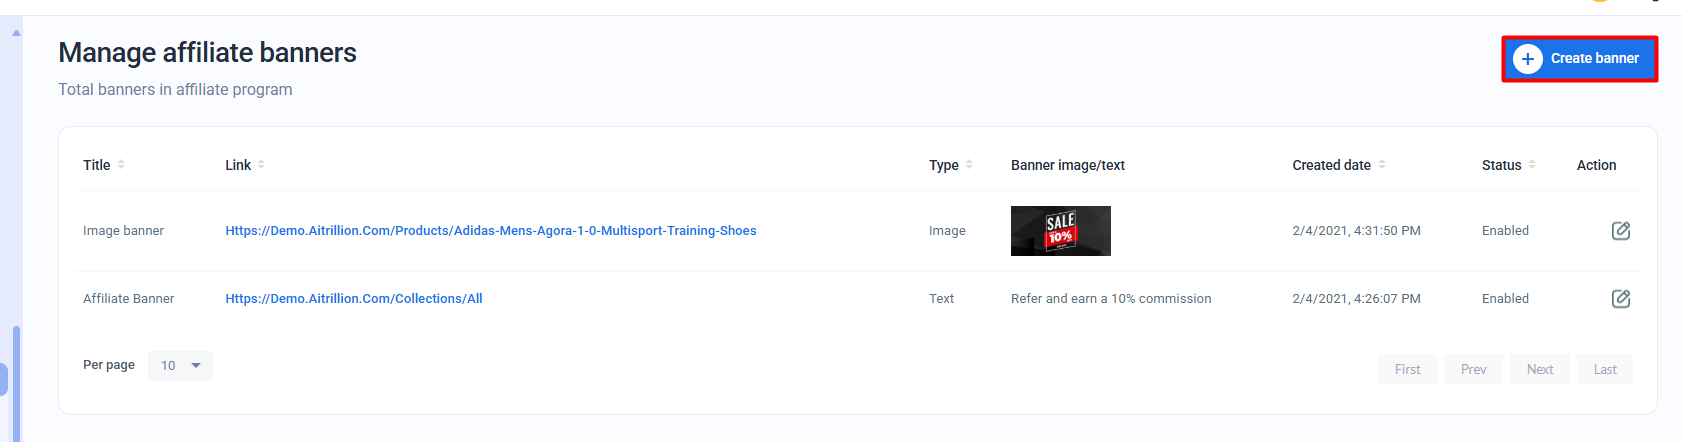Screen dimensions: 1682x442
Task: Click the SALE 10% banner thumbnail
Action: click(x=1060, y=231)
